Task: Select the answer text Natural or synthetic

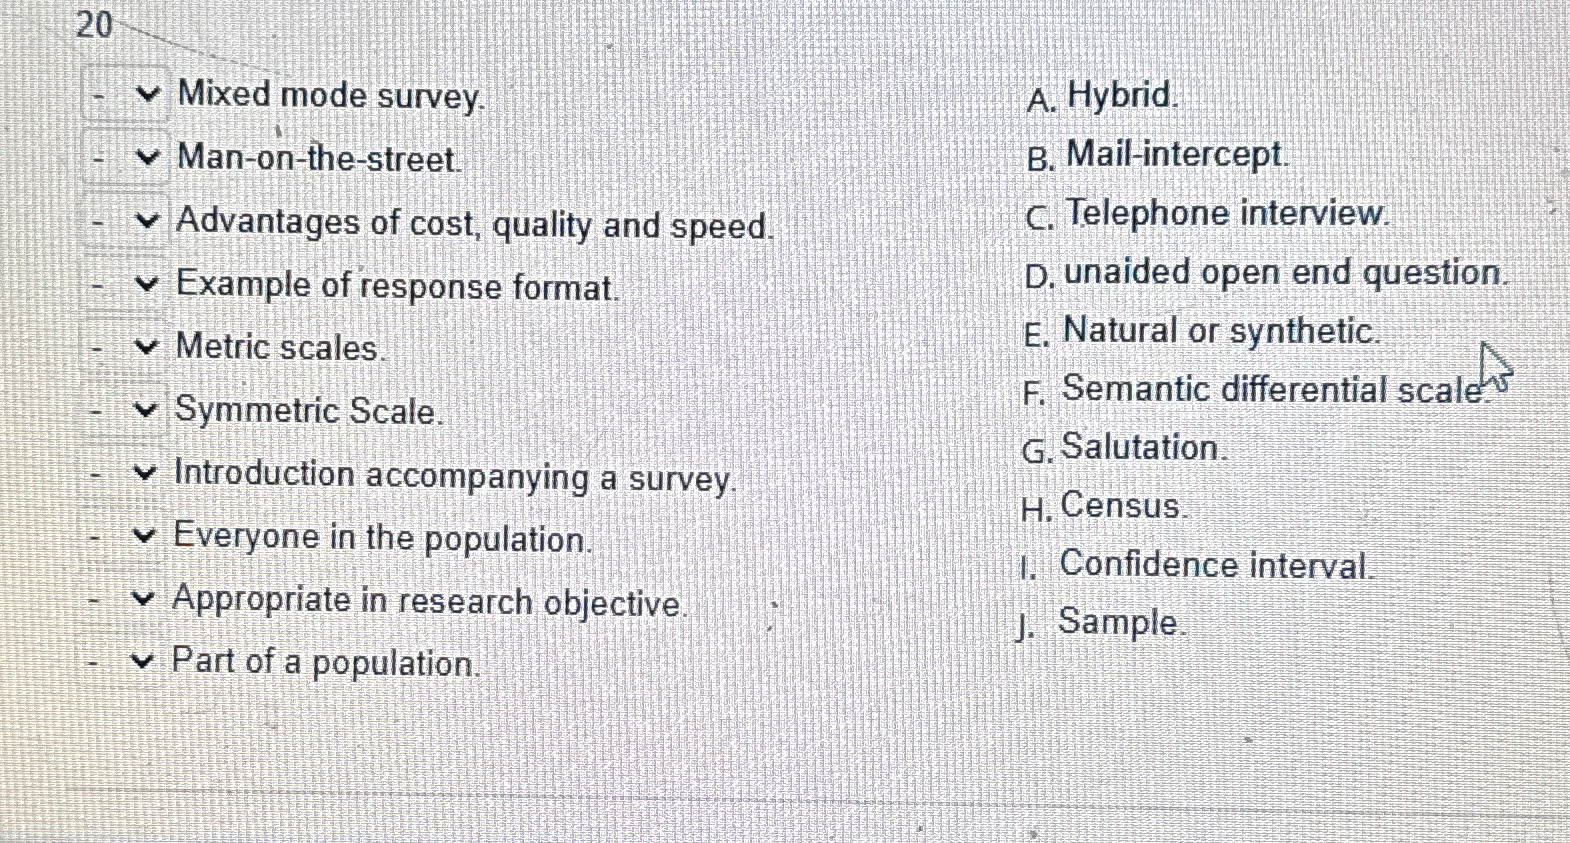Action: (x=1220, y=331)
